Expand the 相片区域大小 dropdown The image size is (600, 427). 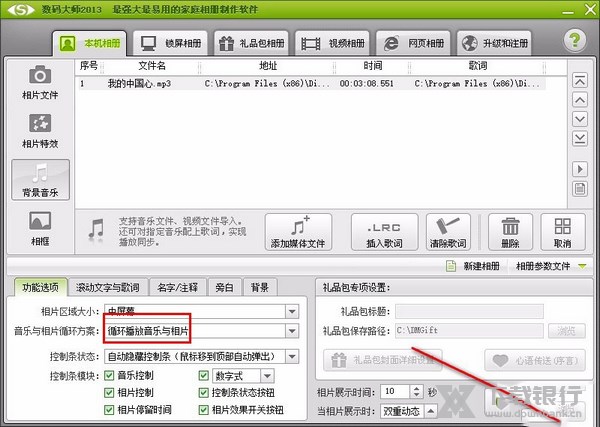point(291,311)
